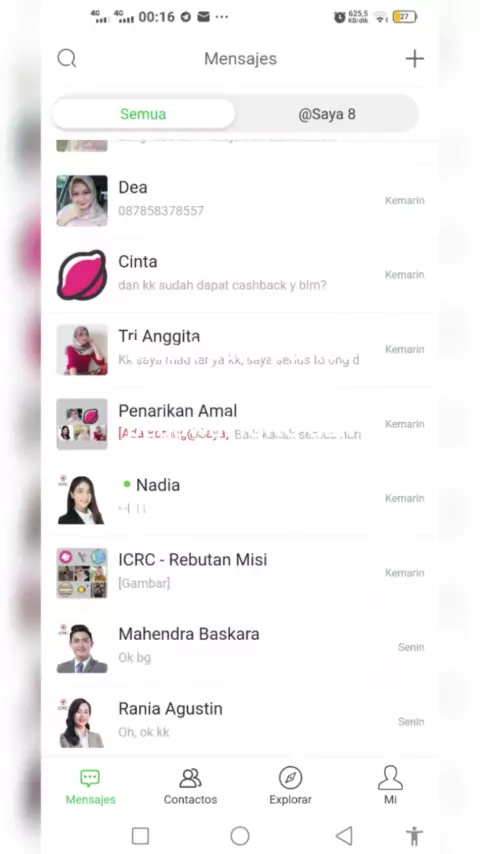Open the chat with Dea
This screenshot has height=854, width=480.
[240, 200]
